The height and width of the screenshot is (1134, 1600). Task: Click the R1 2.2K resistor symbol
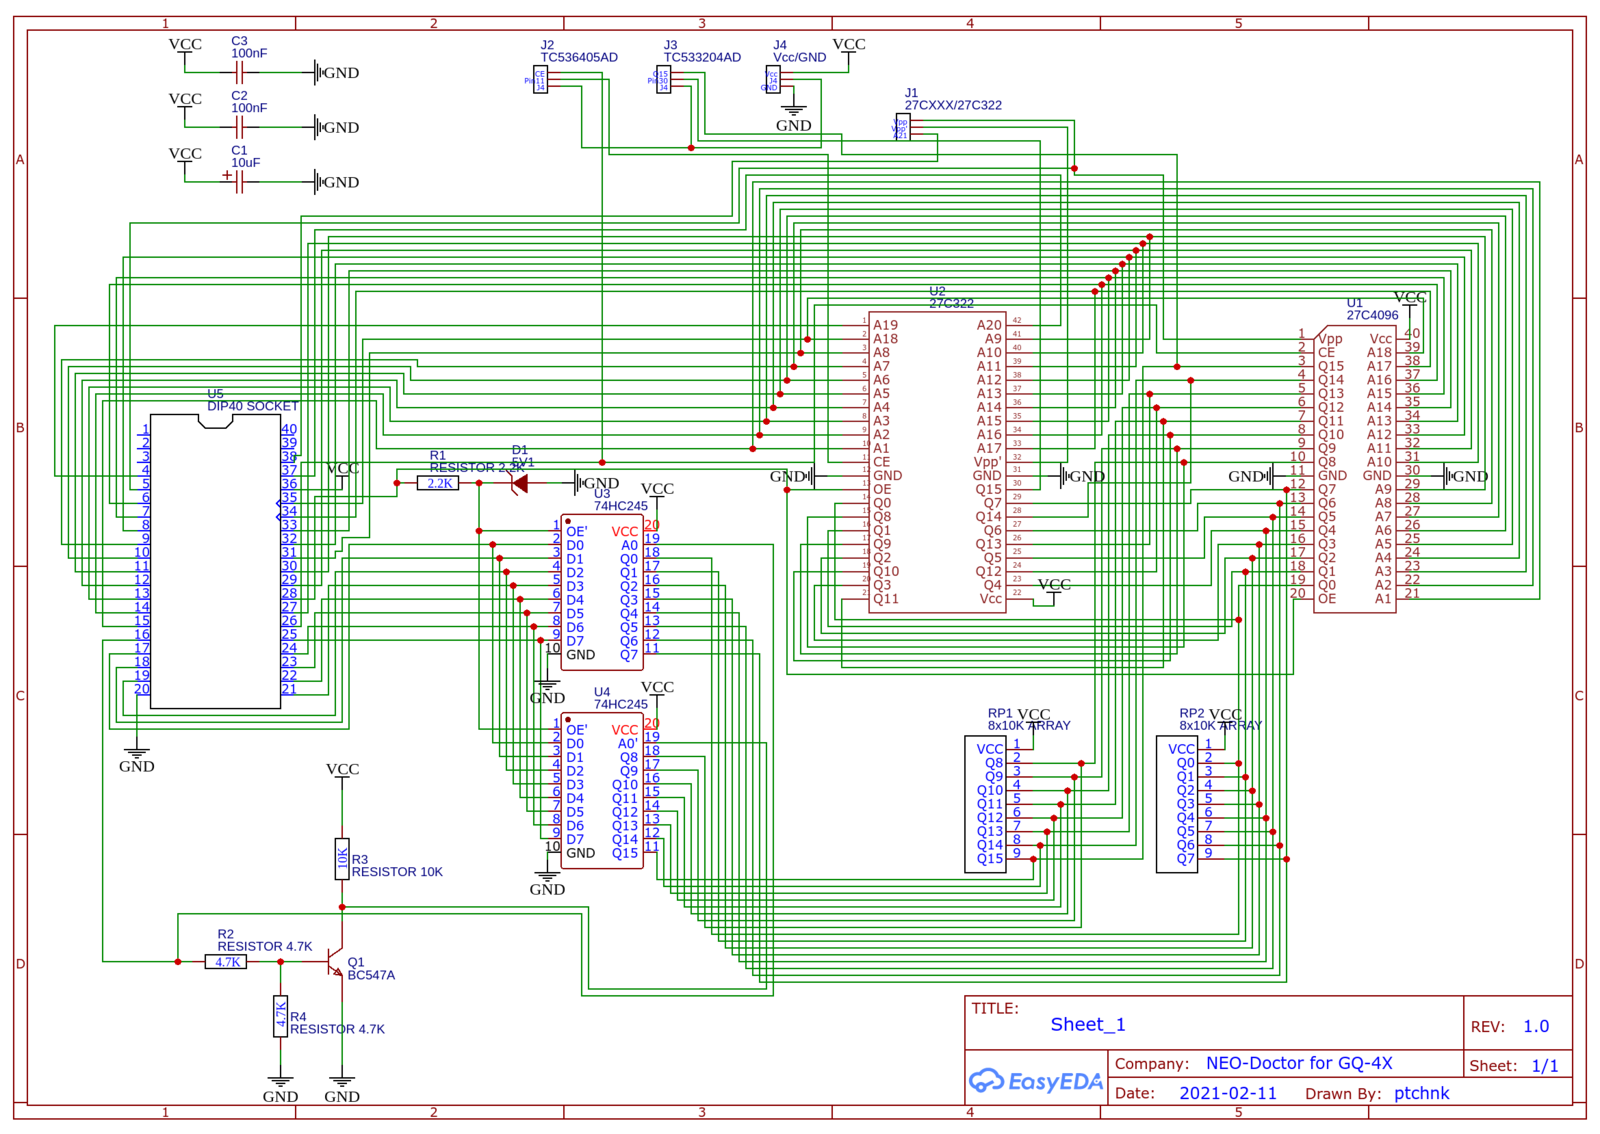pyautogui.click(x=438, y=483)
